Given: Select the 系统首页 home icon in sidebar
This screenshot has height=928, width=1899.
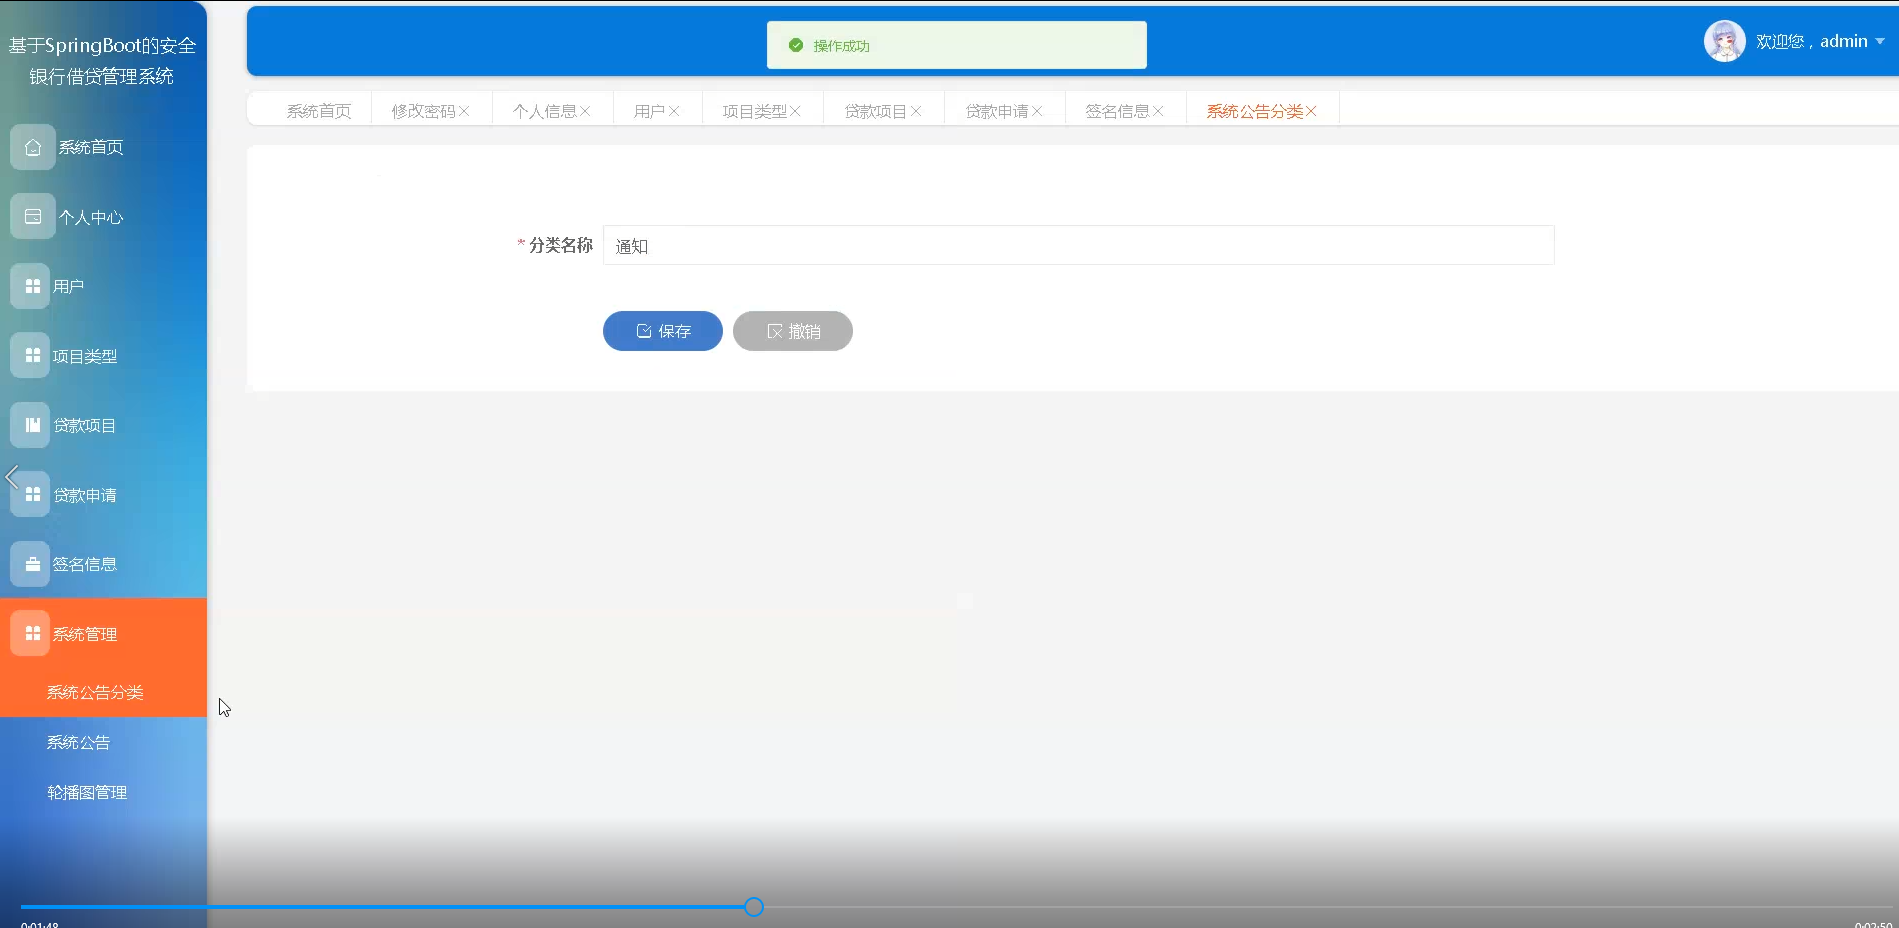Looking at the screenshot, I should (x=32, y=146).
